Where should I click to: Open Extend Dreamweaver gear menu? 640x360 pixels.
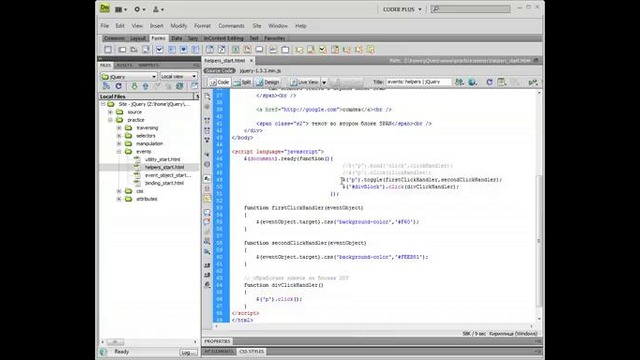140,9
